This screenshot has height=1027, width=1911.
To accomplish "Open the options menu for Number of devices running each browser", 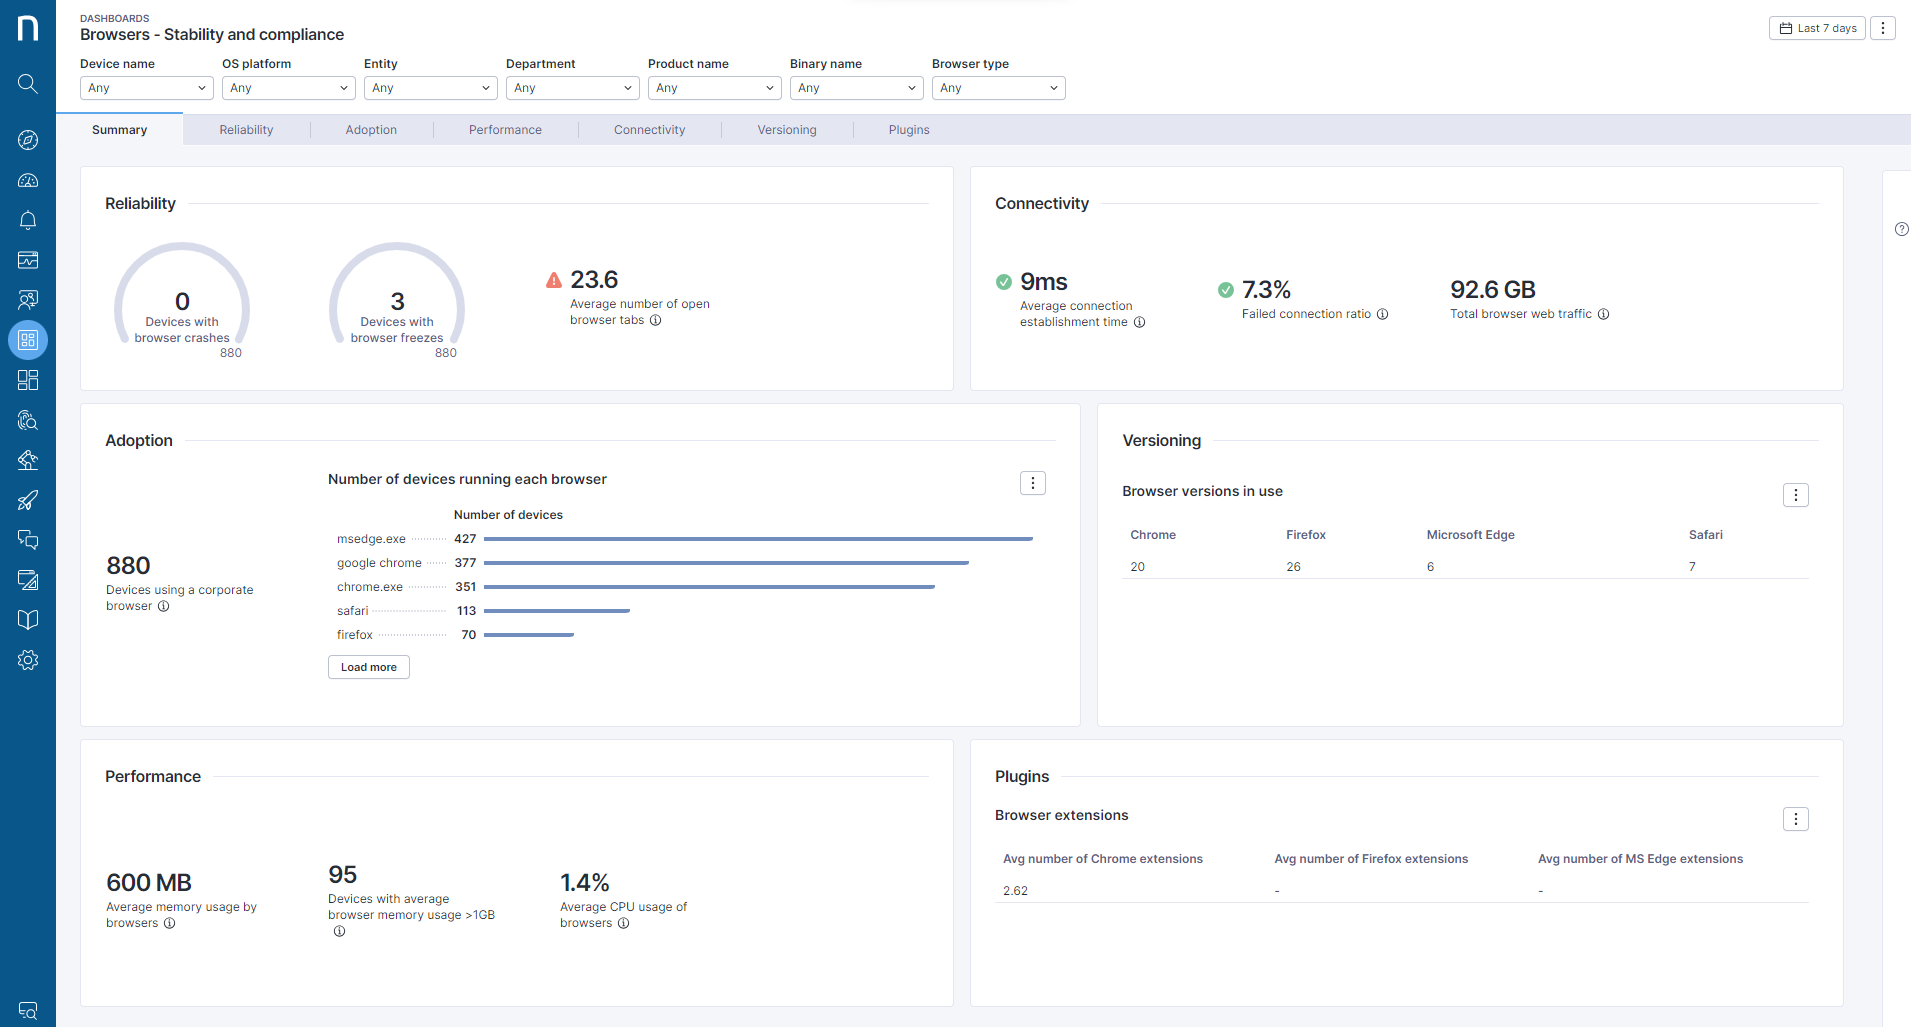I will (1033, 483).
